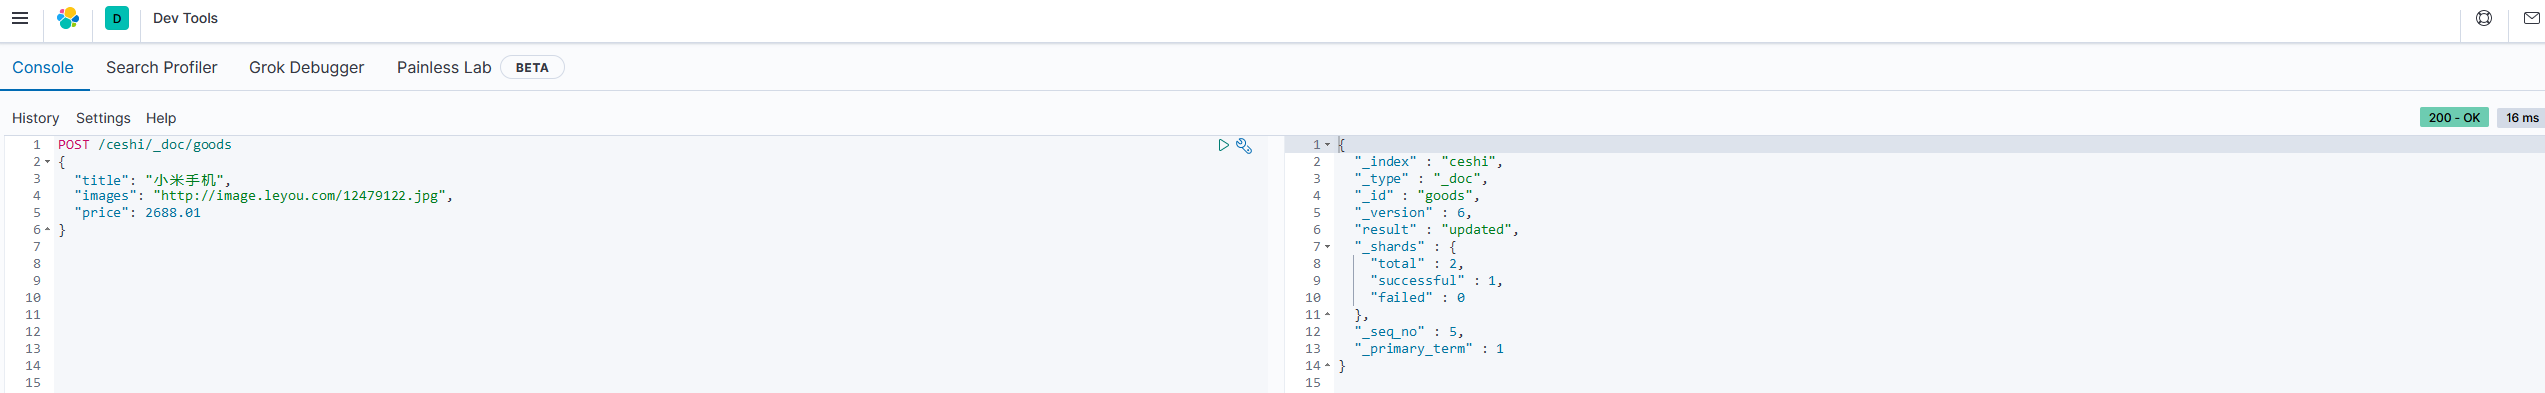
Task: Open the Painless Lab tab
Action: coord(444,67)
